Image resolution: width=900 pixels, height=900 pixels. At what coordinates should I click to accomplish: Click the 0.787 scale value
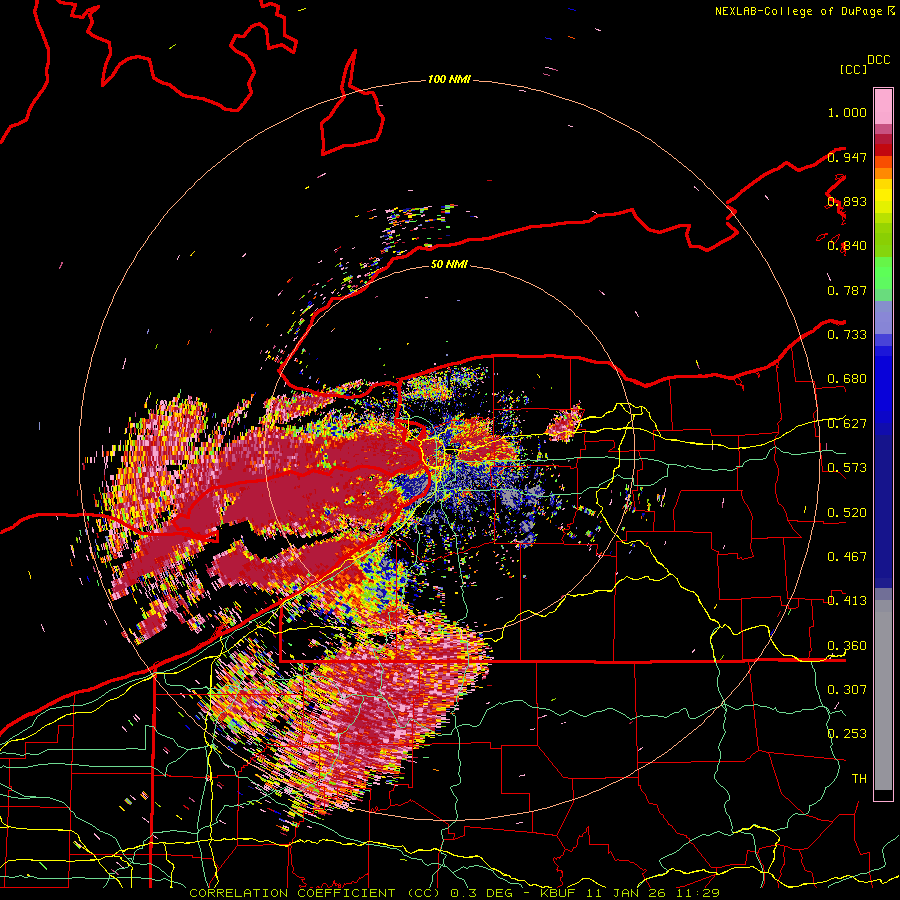(x=847, y=290)
